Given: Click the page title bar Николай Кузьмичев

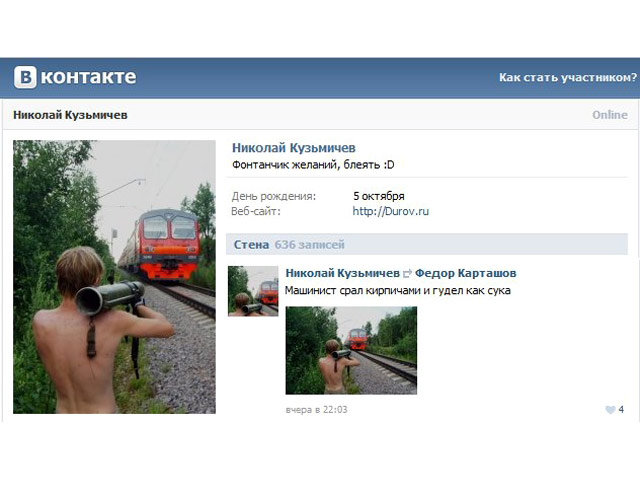Looking at the screenshot, I should tap(70, 115).
